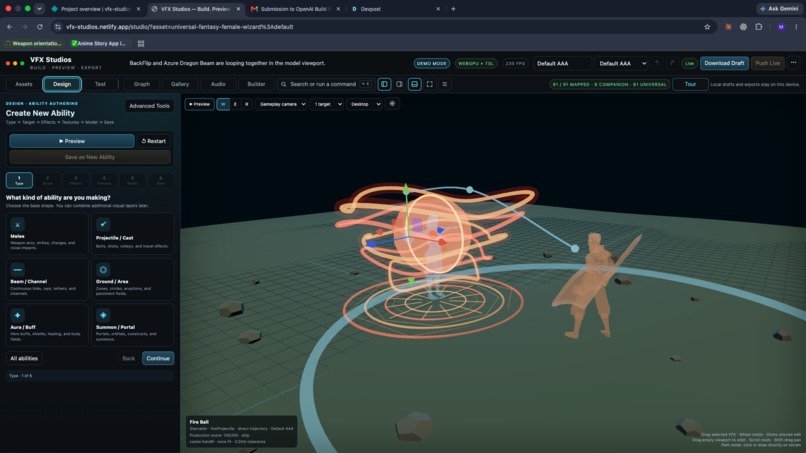Click the viewport Preview play button
The image size is (806, 453).
(199, 104)
